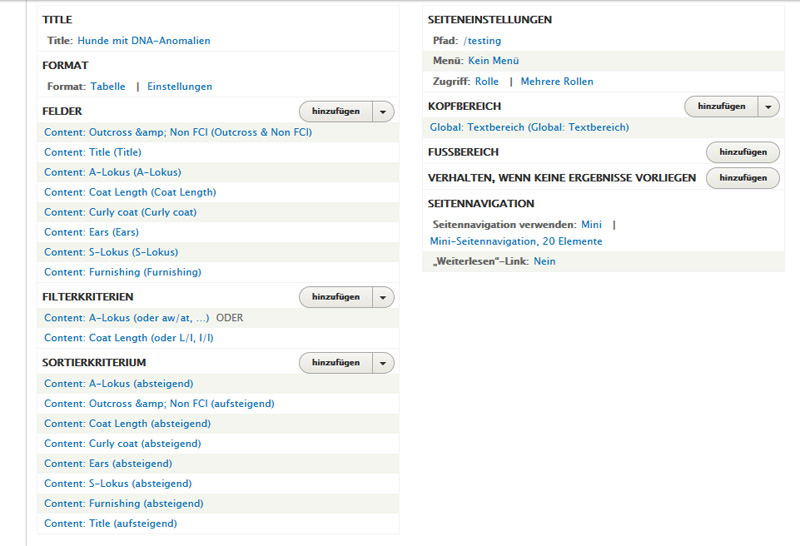The width and height of the screenshot is (800, 546).
Task: Add a Fussbereich element
Action: pos(742,152)
